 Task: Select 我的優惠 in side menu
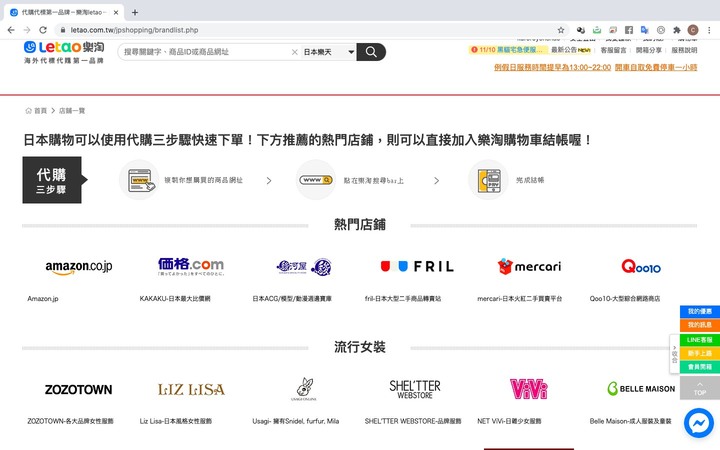(699, 312)
